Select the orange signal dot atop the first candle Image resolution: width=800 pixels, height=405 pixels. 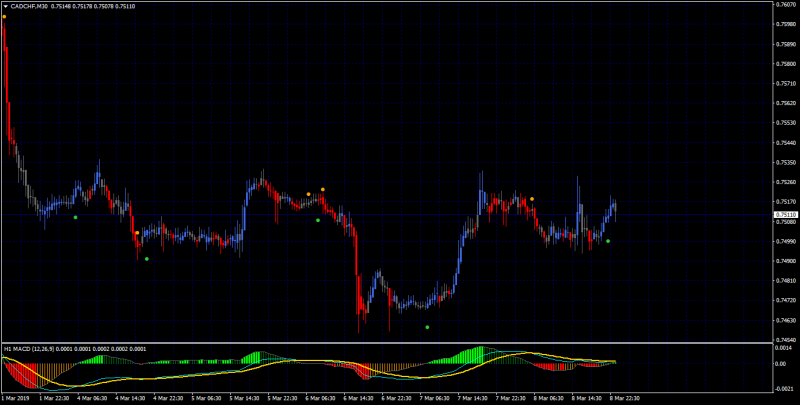click(x=4, y=17)
